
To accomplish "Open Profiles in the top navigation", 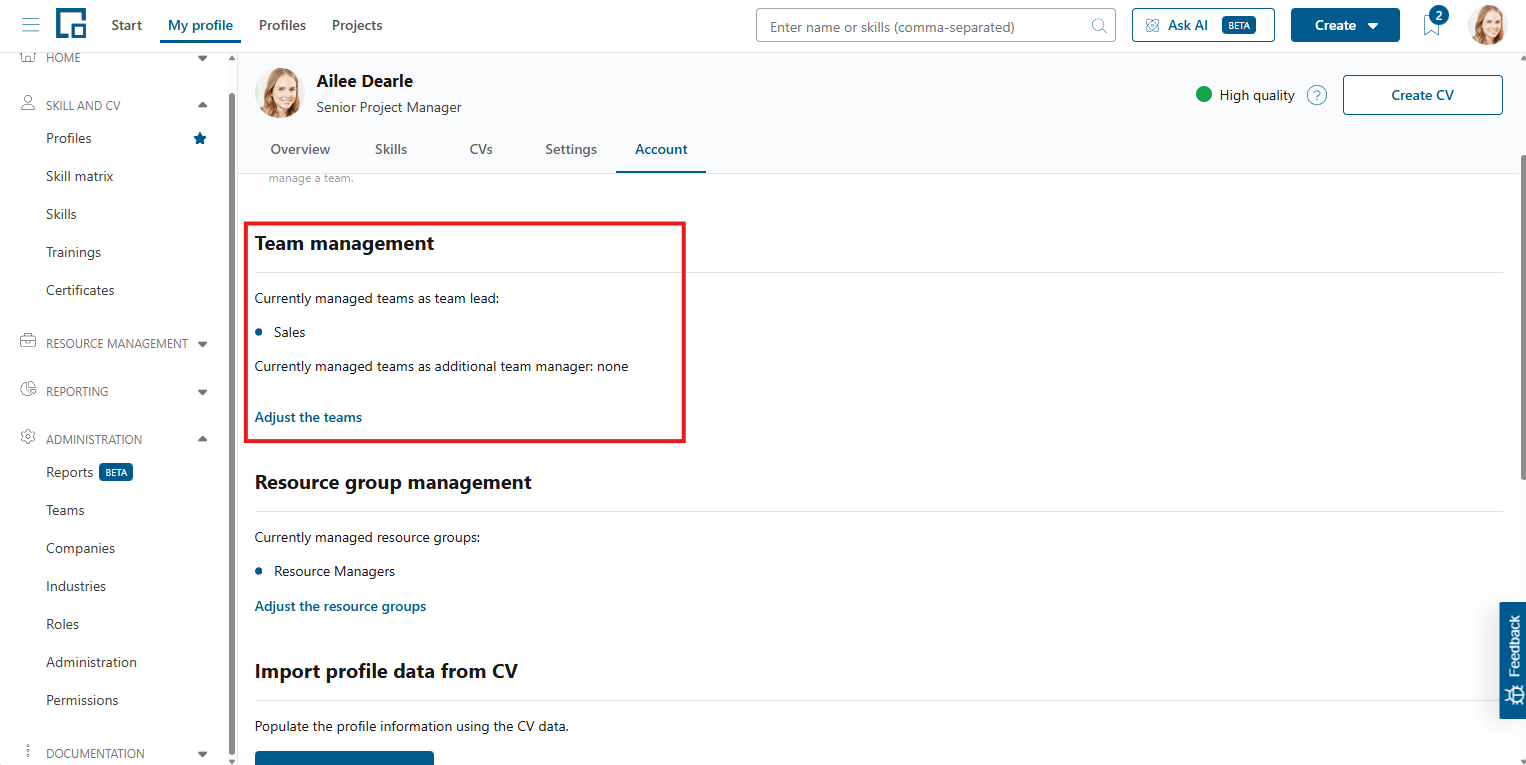I will pos(282,25).
